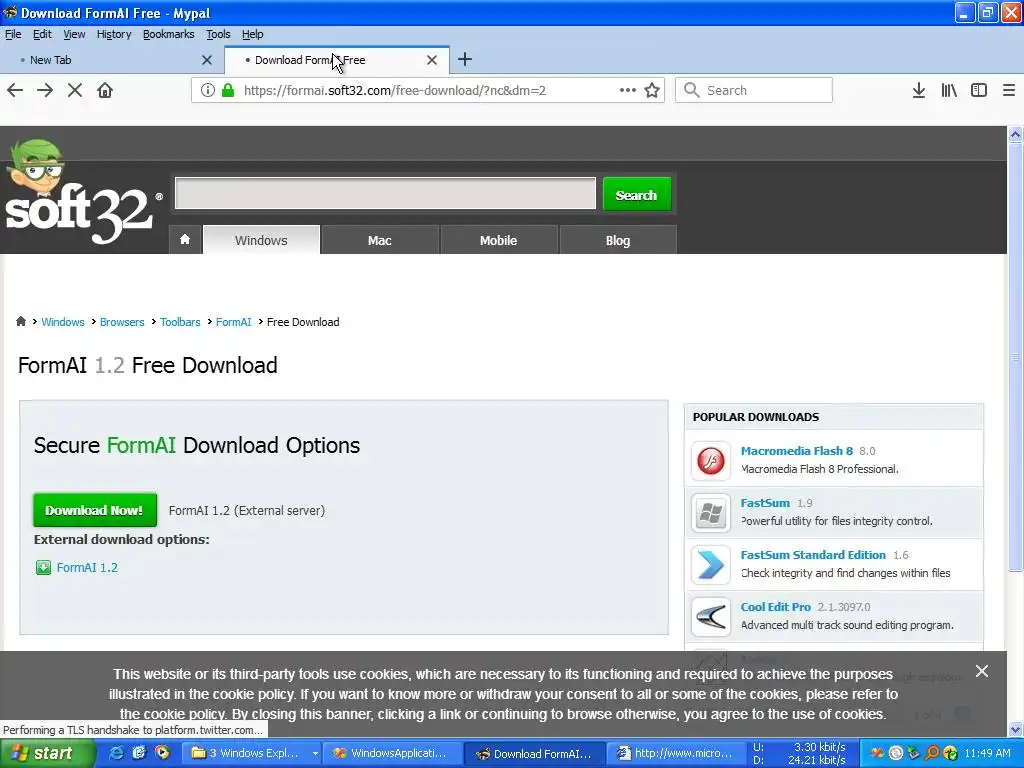The width and height of the screenshot is (1024, 768).
Task: Open the hamburger application menu
Action: (x=1009, y=90)
